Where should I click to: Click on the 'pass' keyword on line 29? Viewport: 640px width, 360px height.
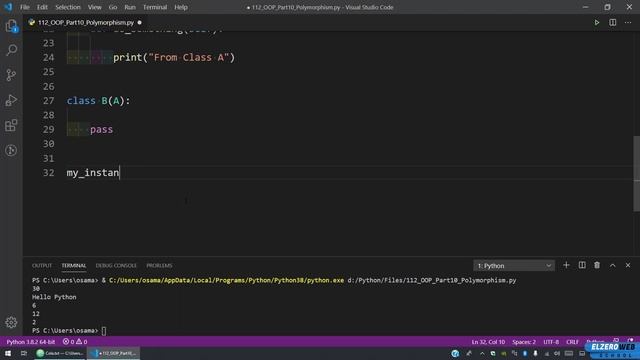(101, 129)
